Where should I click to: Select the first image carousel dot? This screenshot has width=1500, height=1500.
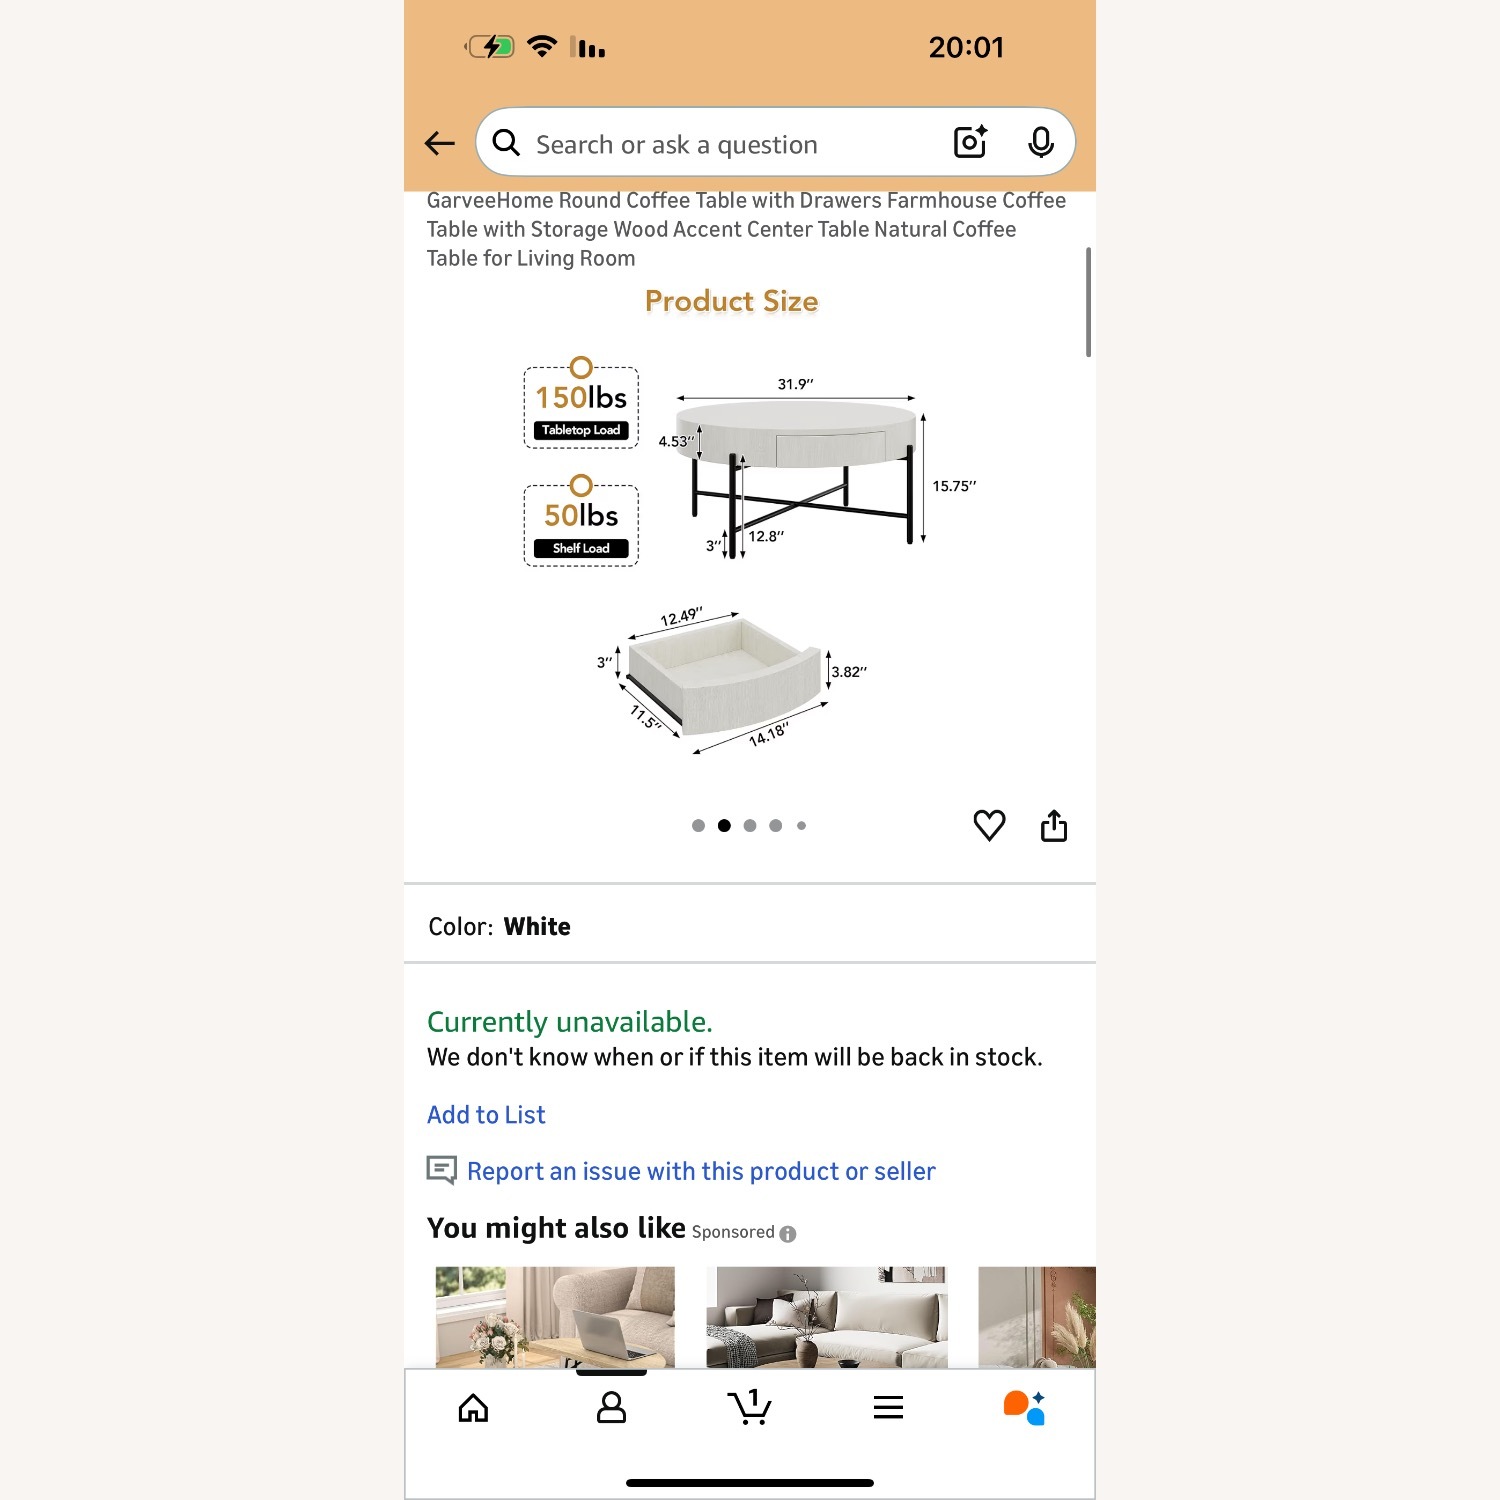click(x=698, y=826)
